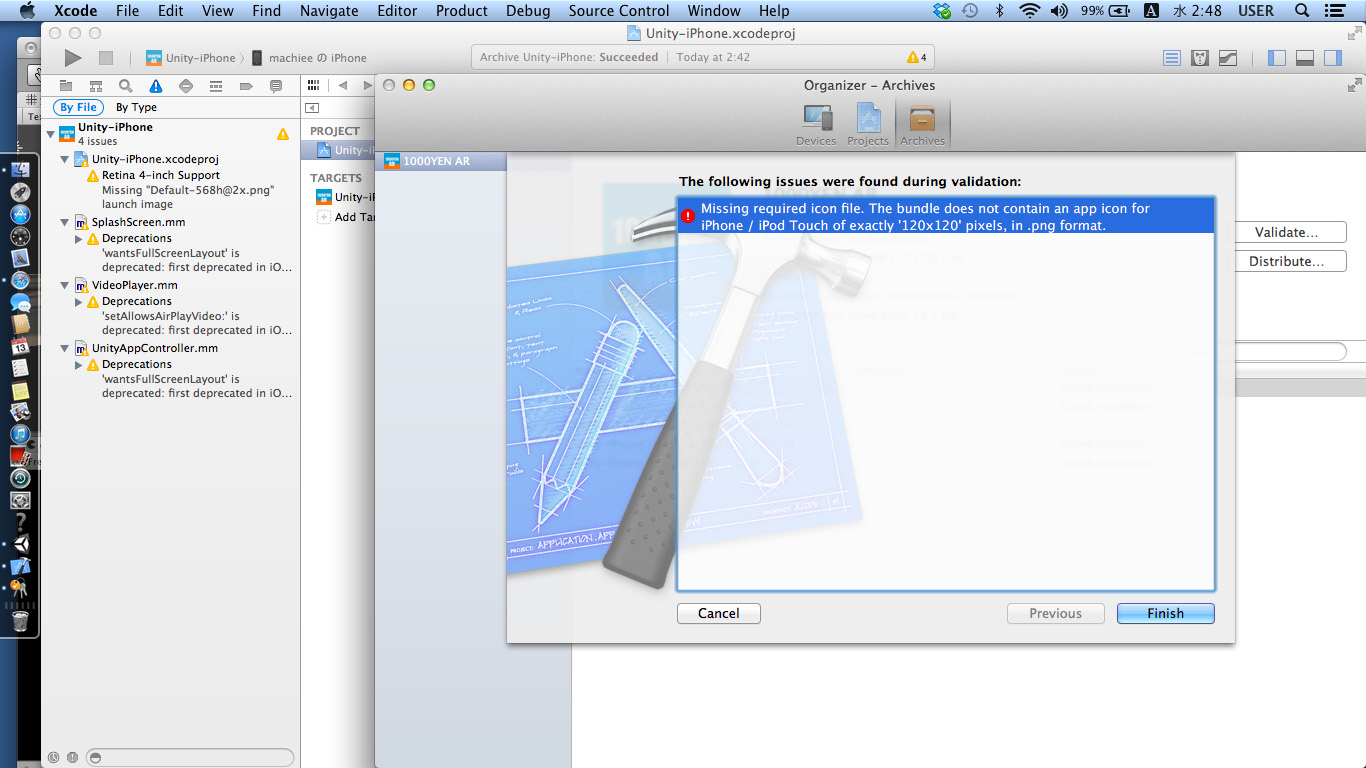Open the Xcode menu
This screenshot has height=768, width=1366.
coord(75,11)
